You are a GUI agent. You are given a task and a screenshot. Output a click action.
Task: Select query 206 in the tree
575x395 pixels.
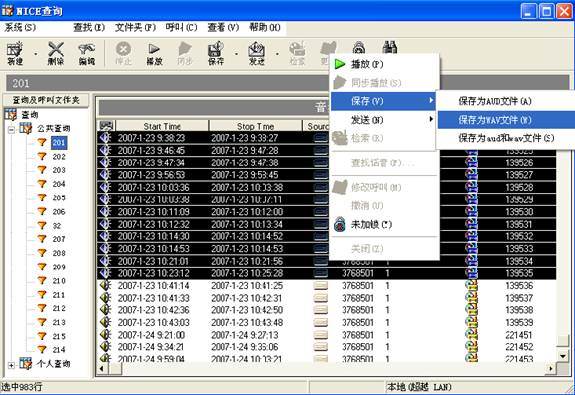59,212
